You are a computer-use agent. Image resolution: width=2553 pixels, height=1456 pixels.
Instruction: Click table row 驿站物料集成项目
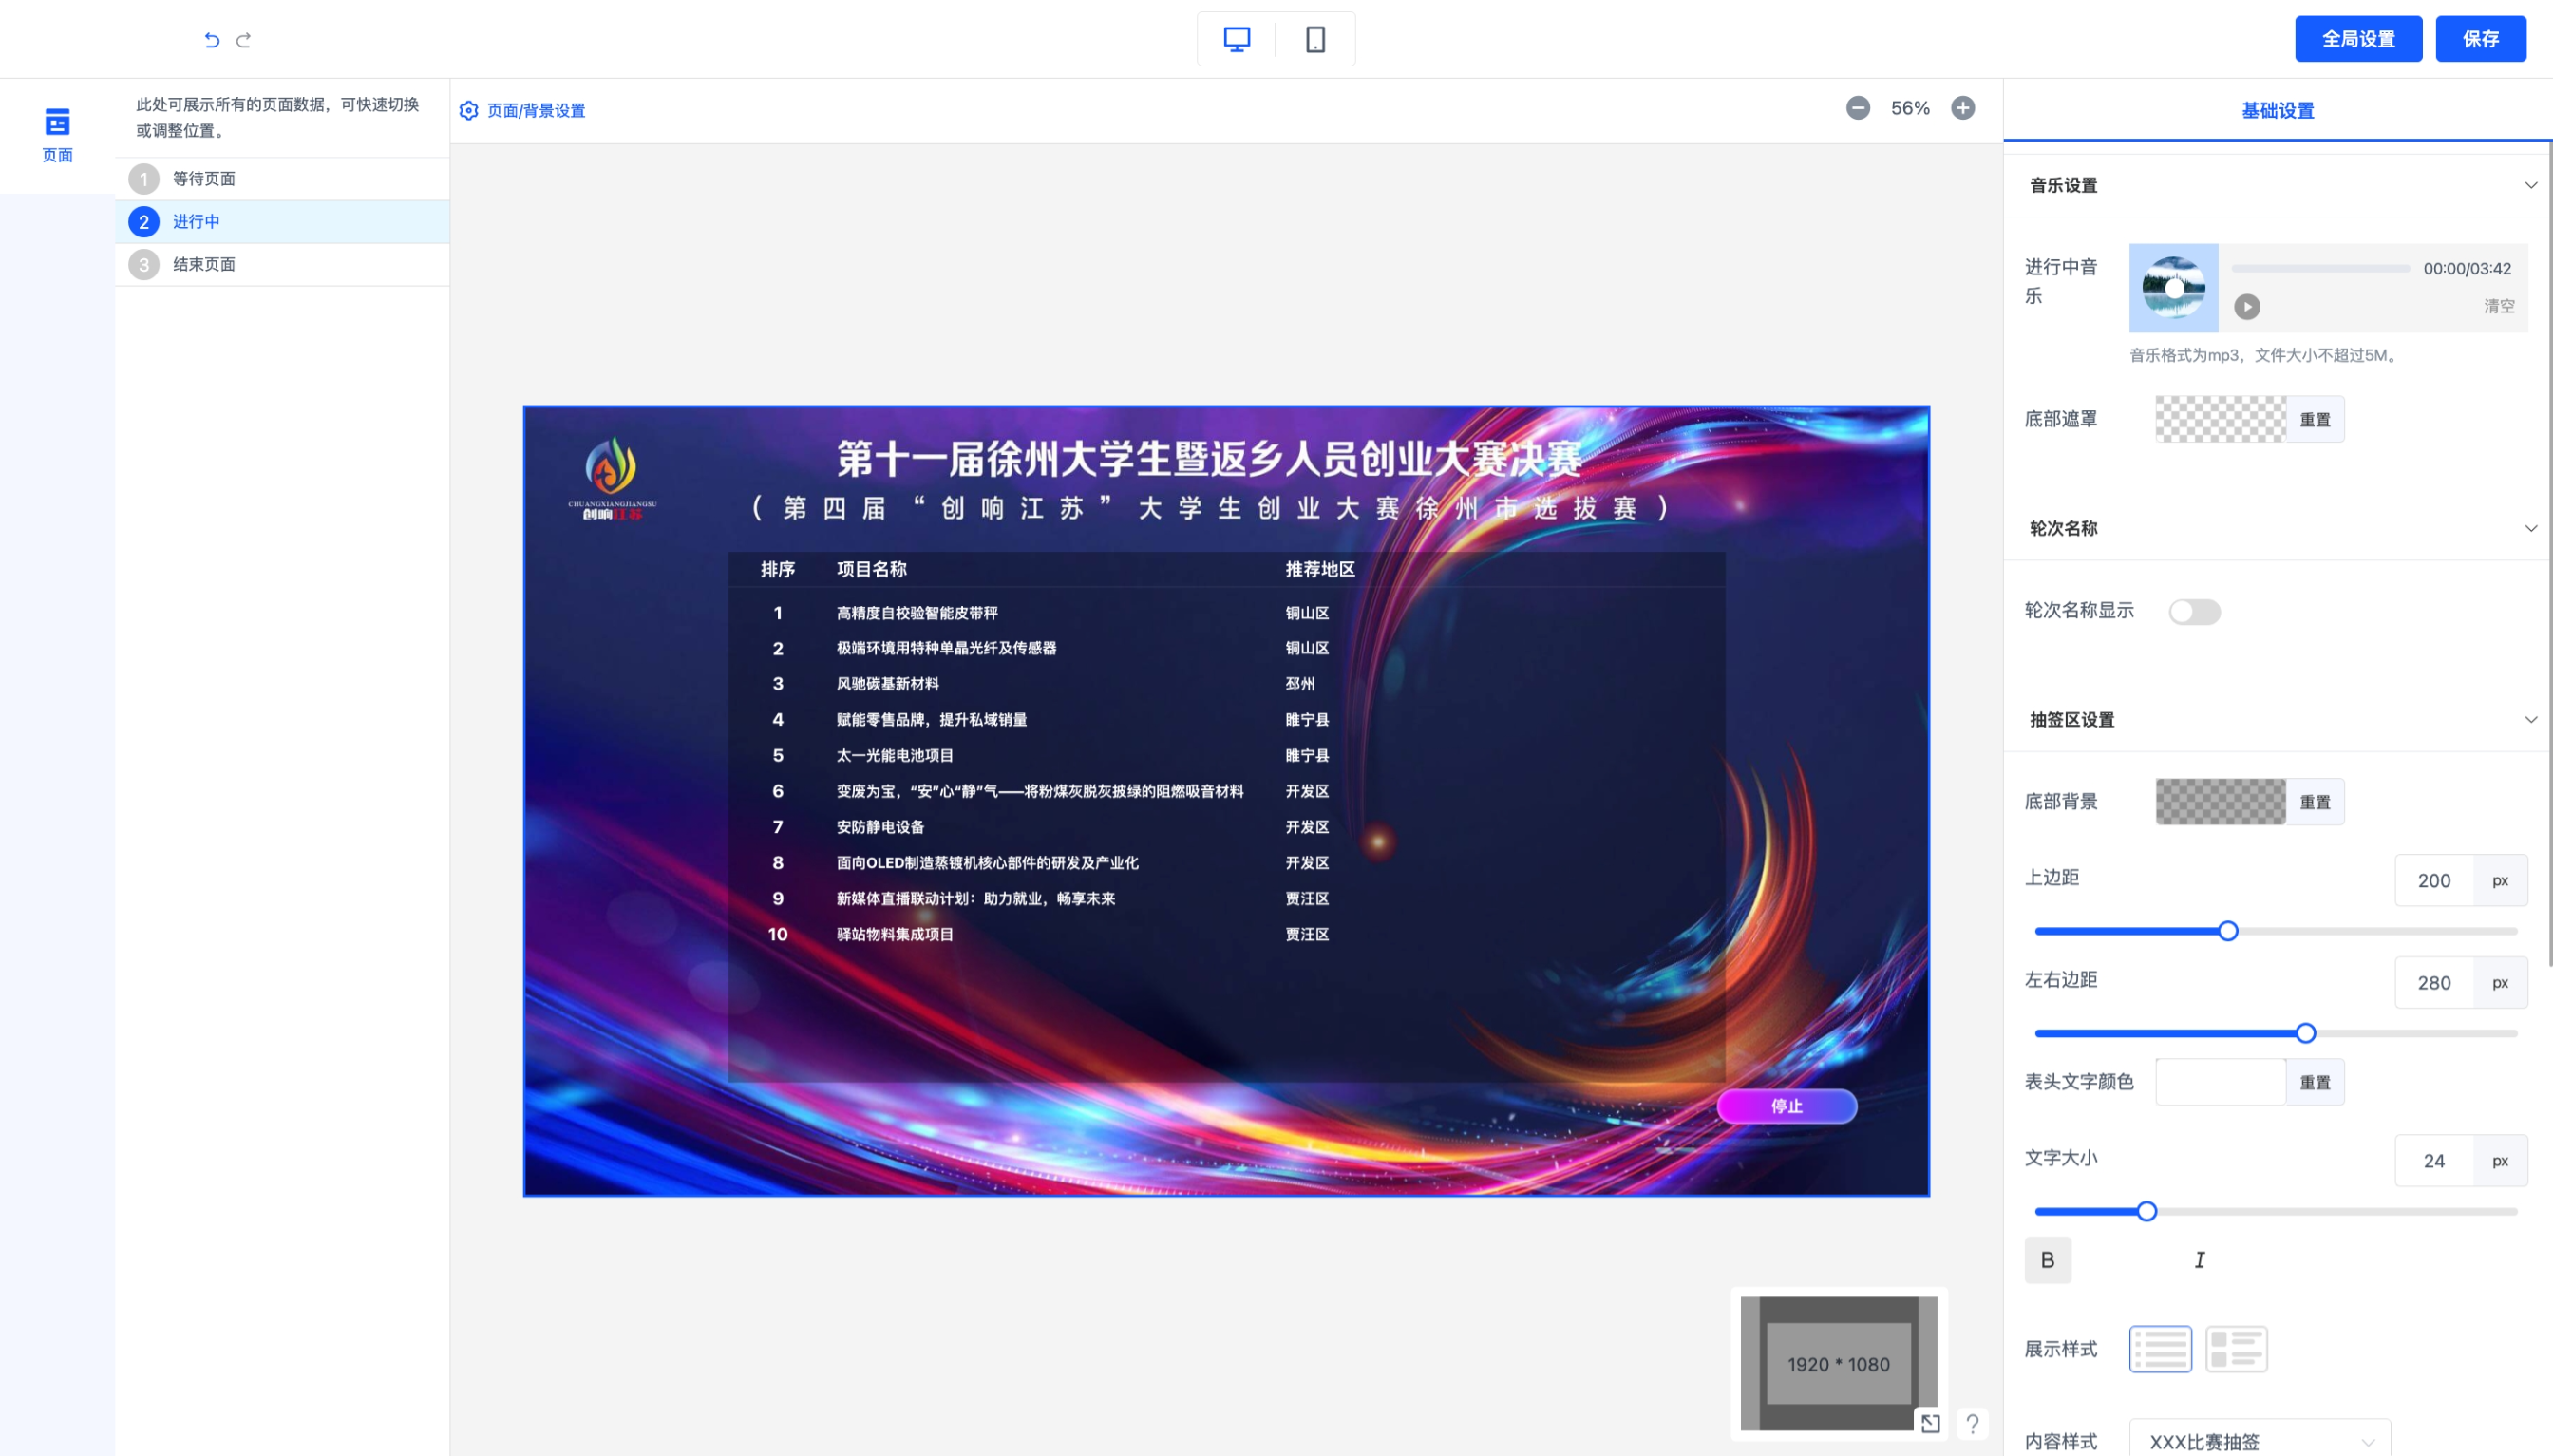coord(1226,934)
